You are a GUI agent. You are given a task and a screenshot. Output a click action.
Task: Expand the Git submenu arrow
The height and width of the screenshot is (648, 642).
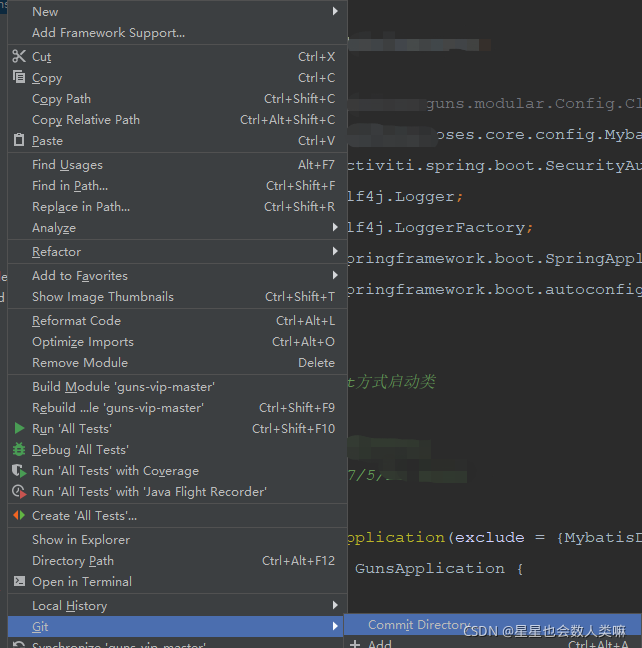(x=335, y=626)
